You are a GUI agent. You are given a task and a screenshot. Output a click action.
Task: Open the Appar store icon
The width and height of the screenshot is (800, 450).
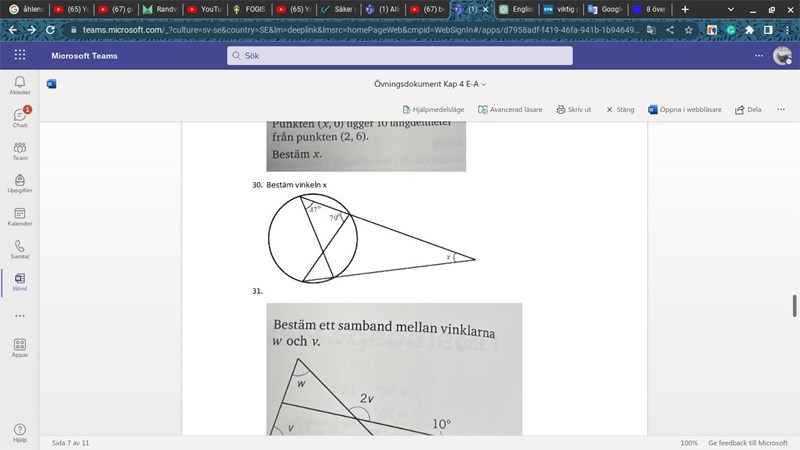click(20, 347)
